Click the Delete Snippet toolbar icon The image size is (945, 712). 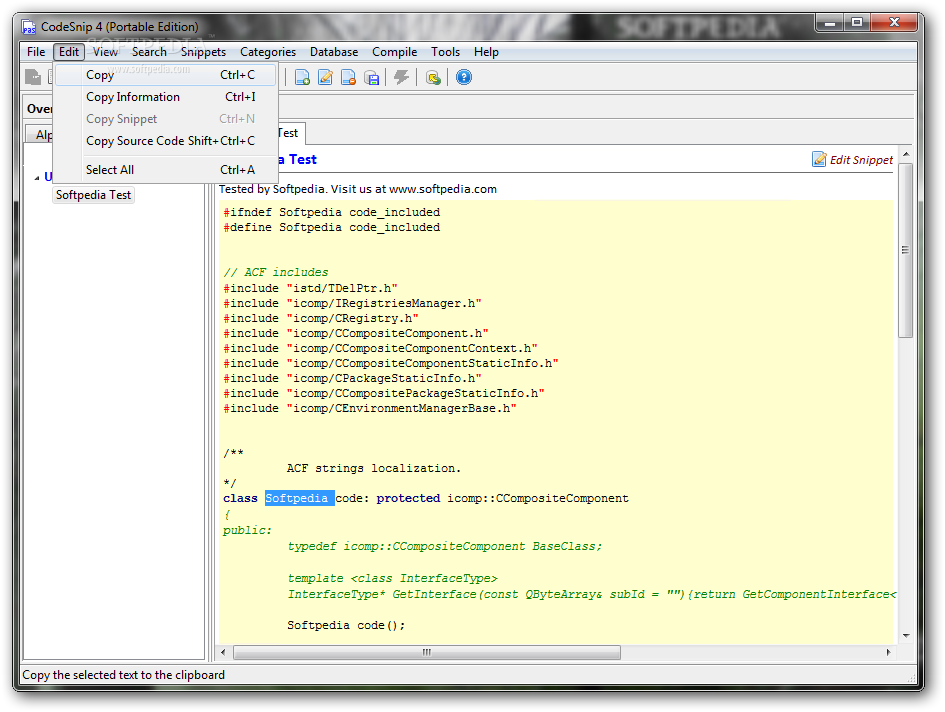[x=348, y=77]
